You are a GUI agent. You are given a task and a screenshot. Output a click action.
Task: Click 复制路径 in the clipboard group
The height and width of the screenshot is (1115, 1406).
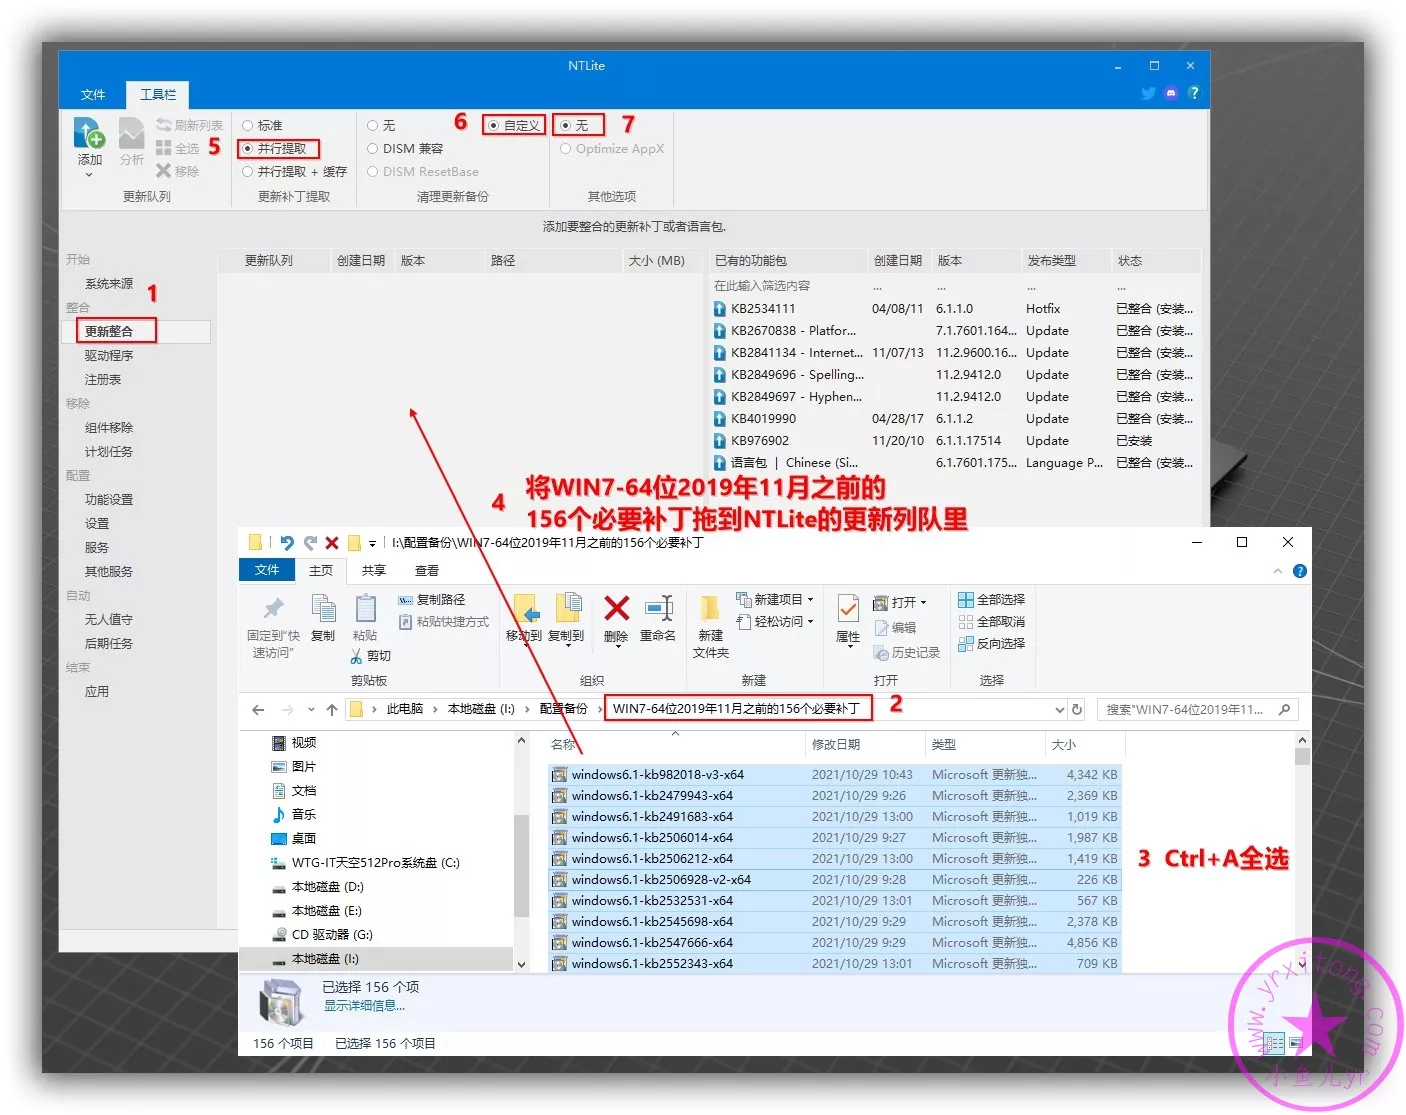click(x=432, y=599)
